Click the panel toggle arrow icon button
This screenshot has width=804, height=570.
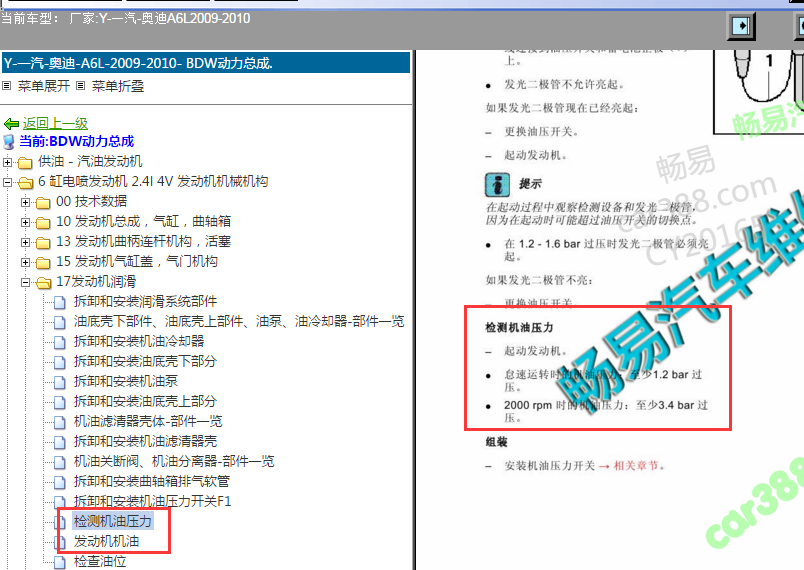point(741,26)
